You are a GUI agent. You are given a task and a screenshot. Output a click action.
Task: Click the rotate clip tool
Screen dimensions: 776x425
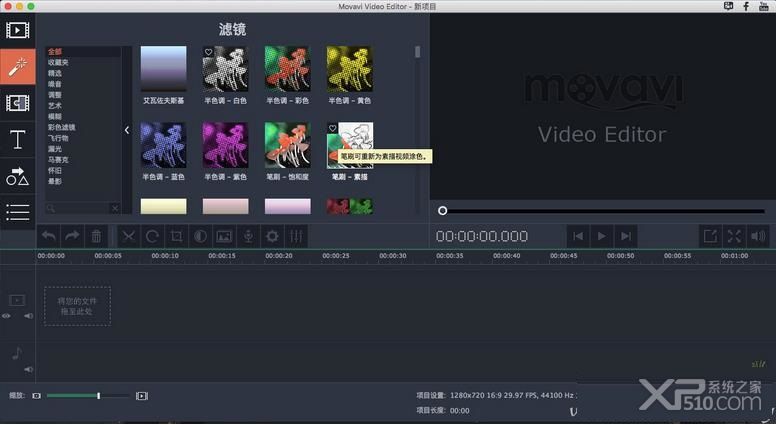pyautogui.click(x=152, y=236)
